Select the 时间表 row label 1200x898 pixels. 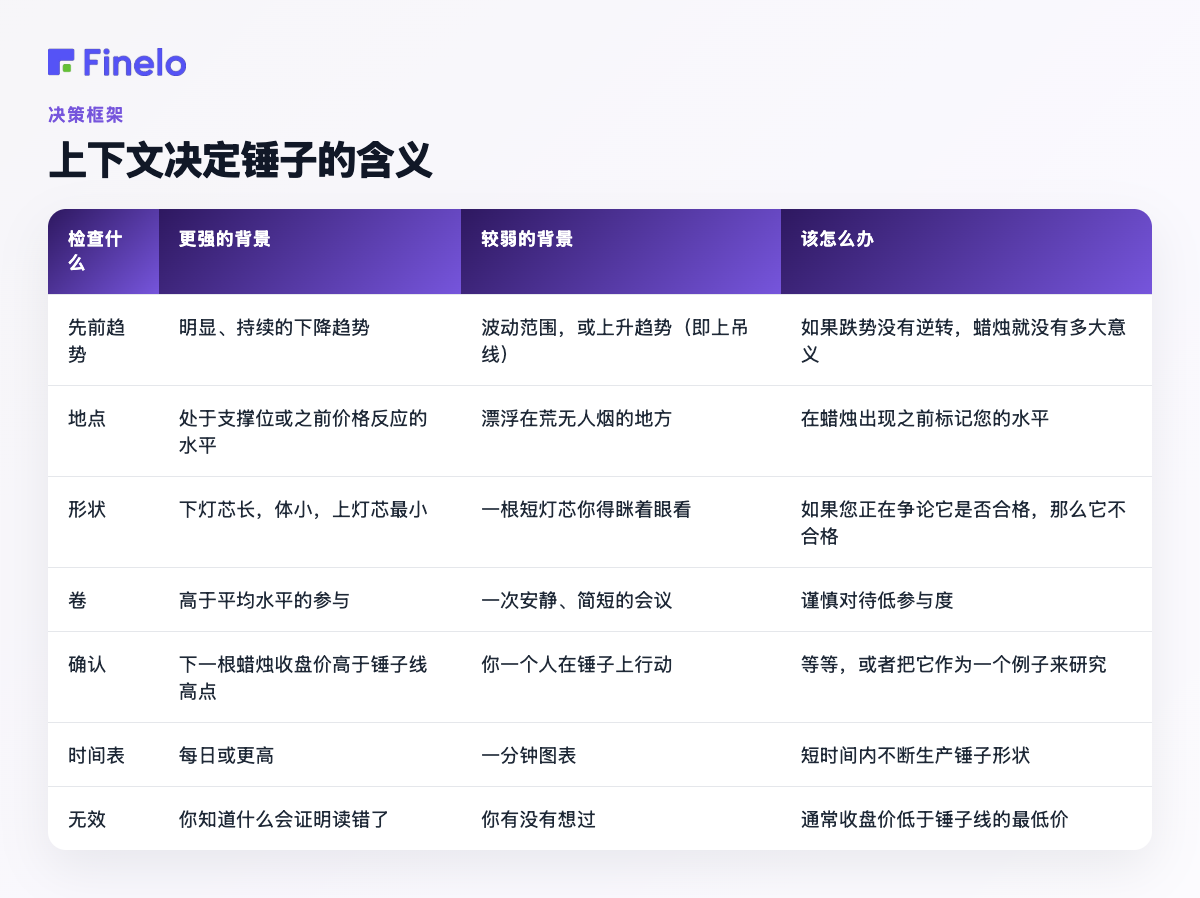[x=97, y=755]
